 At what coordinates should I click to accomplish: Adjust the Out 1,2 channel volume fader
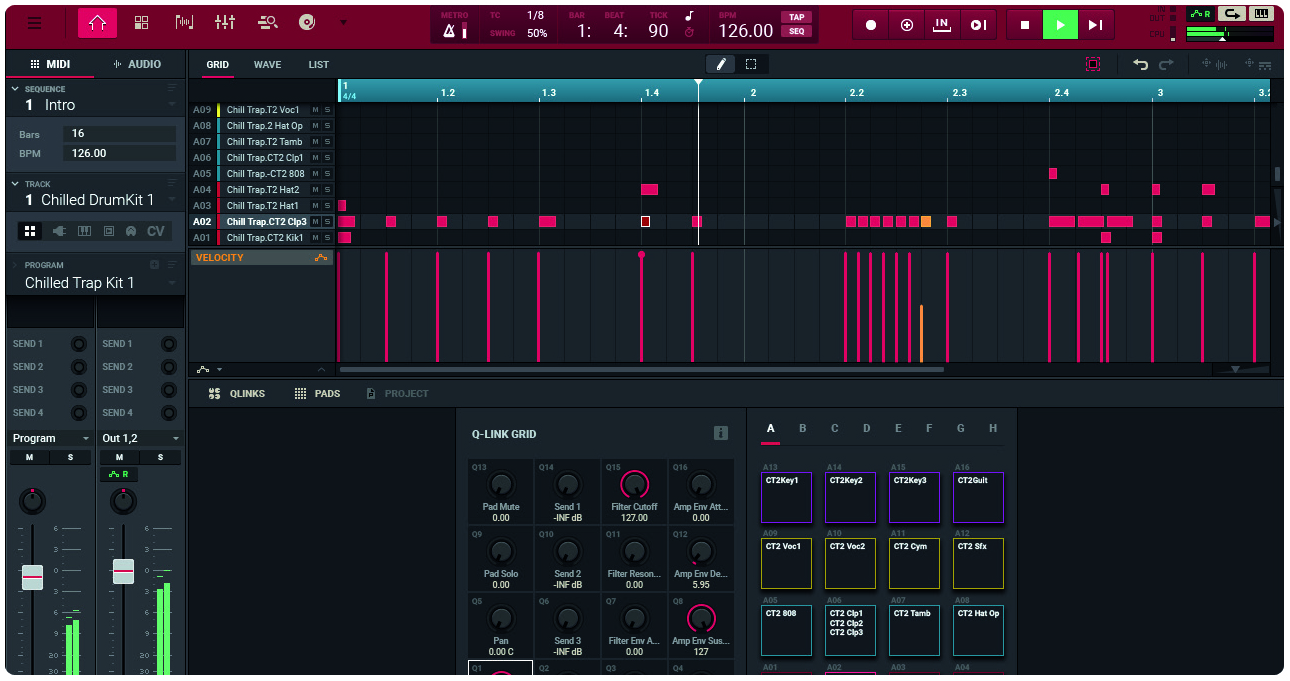(123, 571)
